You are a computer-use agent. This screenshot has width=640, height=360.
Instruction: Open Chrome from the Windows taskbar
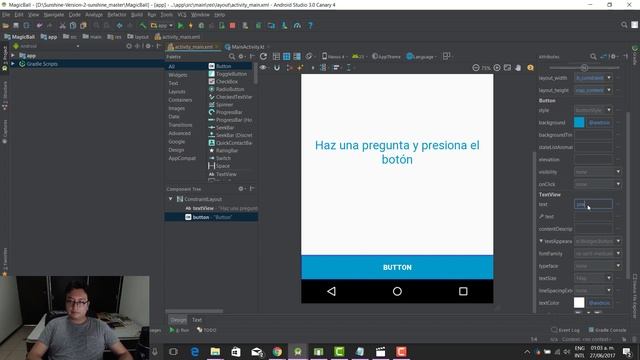tap(277, 351)
